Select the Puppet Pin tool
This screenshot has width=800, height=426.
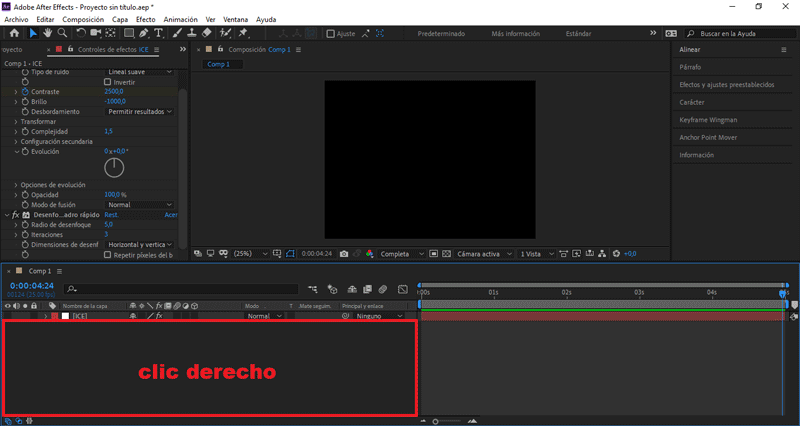pos(243,33)
